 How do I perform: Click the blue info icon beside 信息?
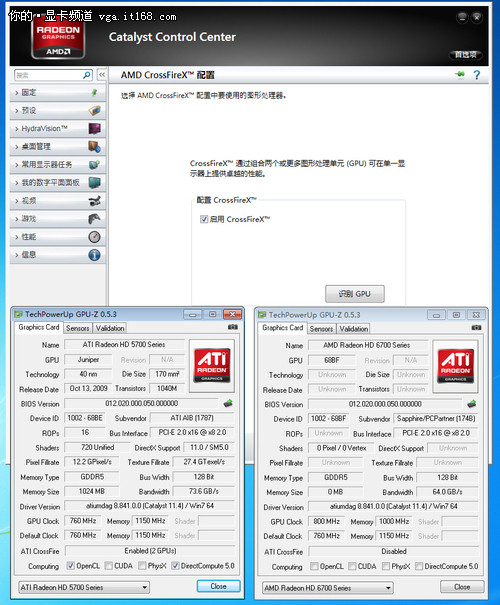[95, 255]
